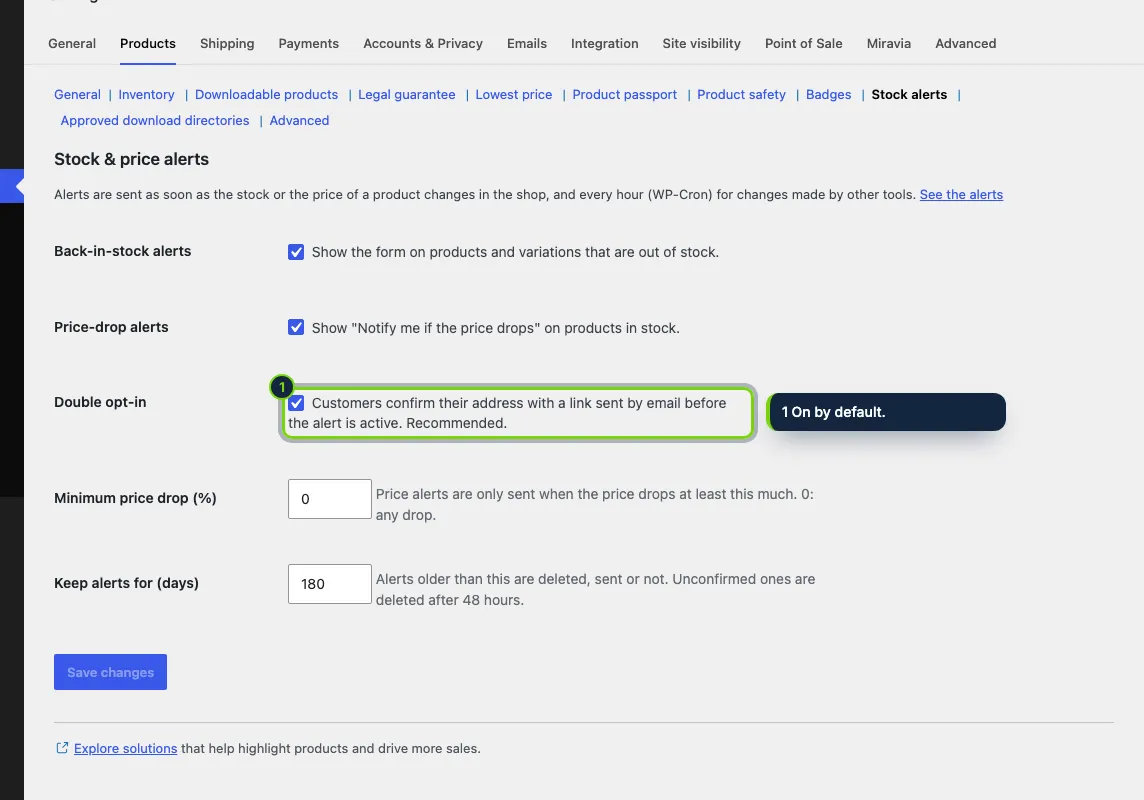Open the Explore solutions link
This screenshot has width=1144, height=800.
(125, 748)
